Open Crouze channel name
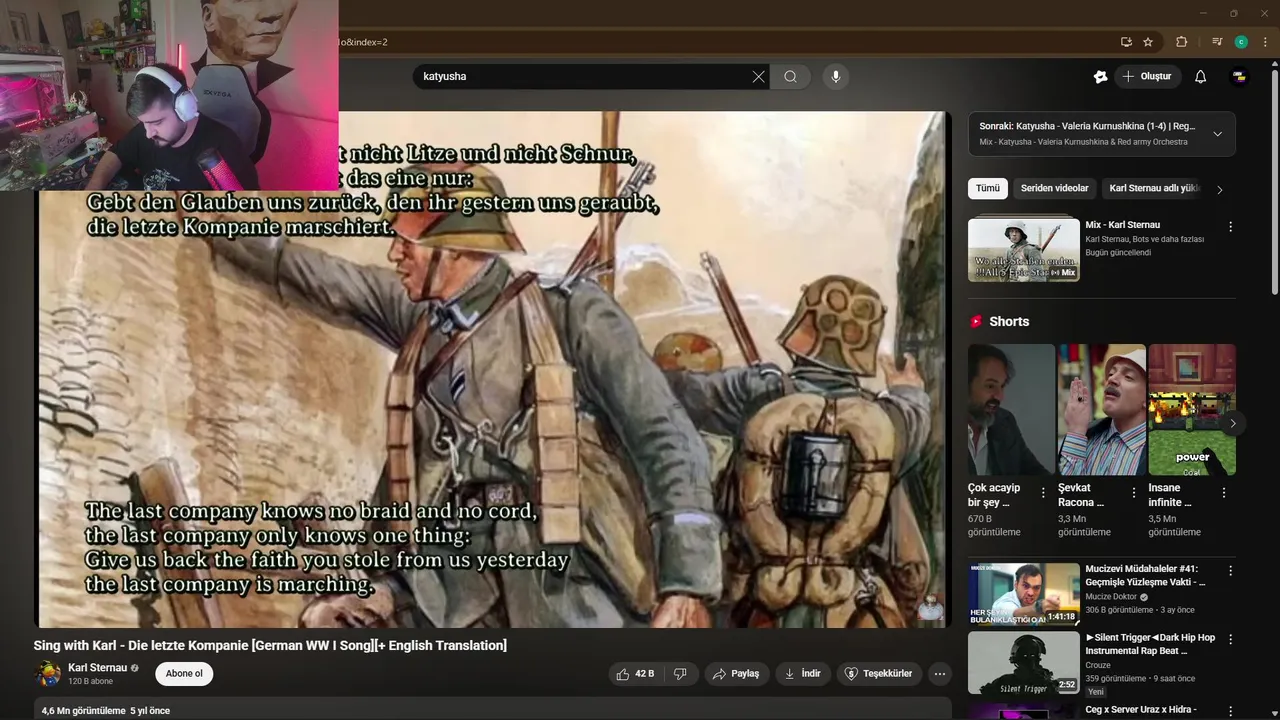1280x720 pixels. [x=1098, y=665]
